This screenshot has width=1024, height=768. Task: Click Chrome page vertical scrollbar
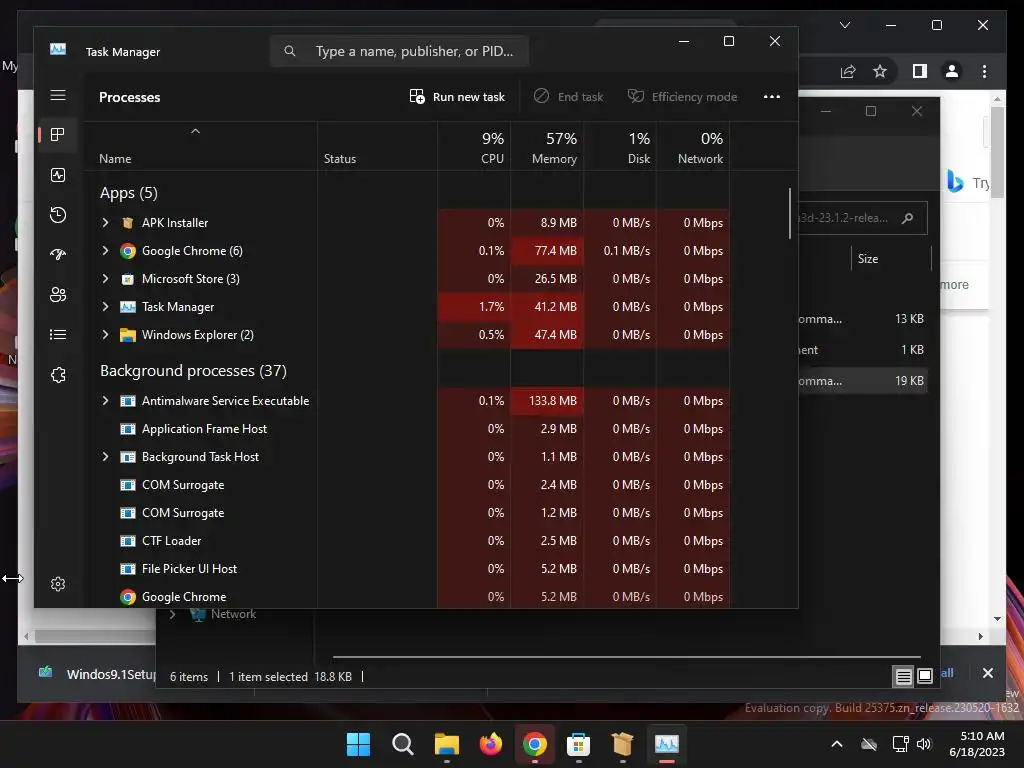997,150
